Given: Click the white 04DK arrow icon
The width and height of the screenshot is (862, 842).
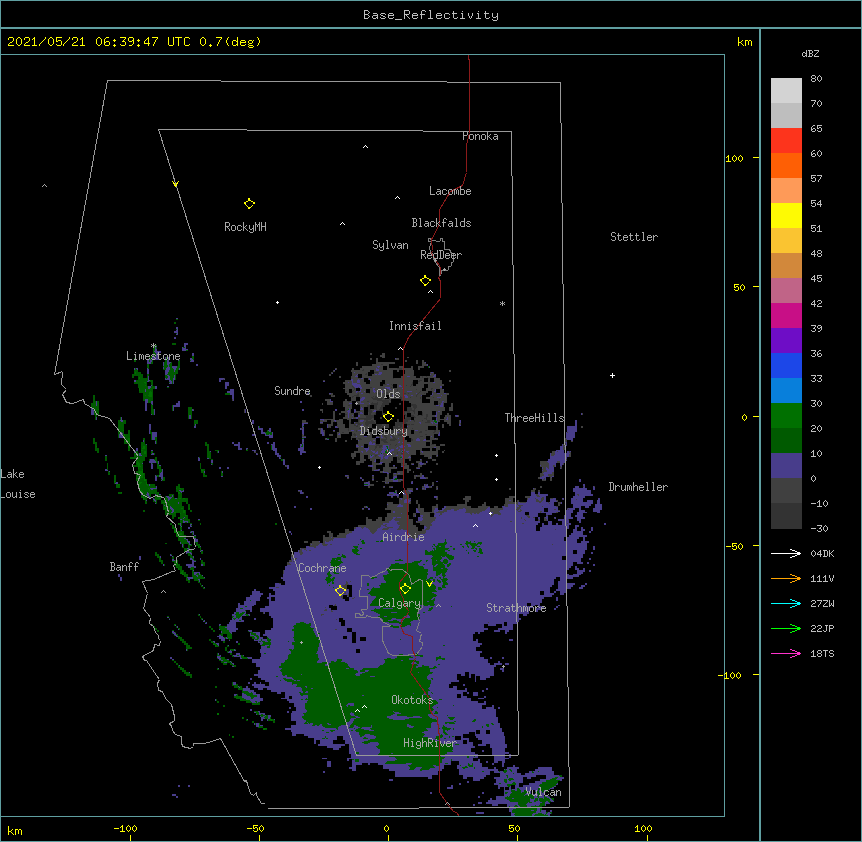Looking at the screenshot, I should click(786, 553).
